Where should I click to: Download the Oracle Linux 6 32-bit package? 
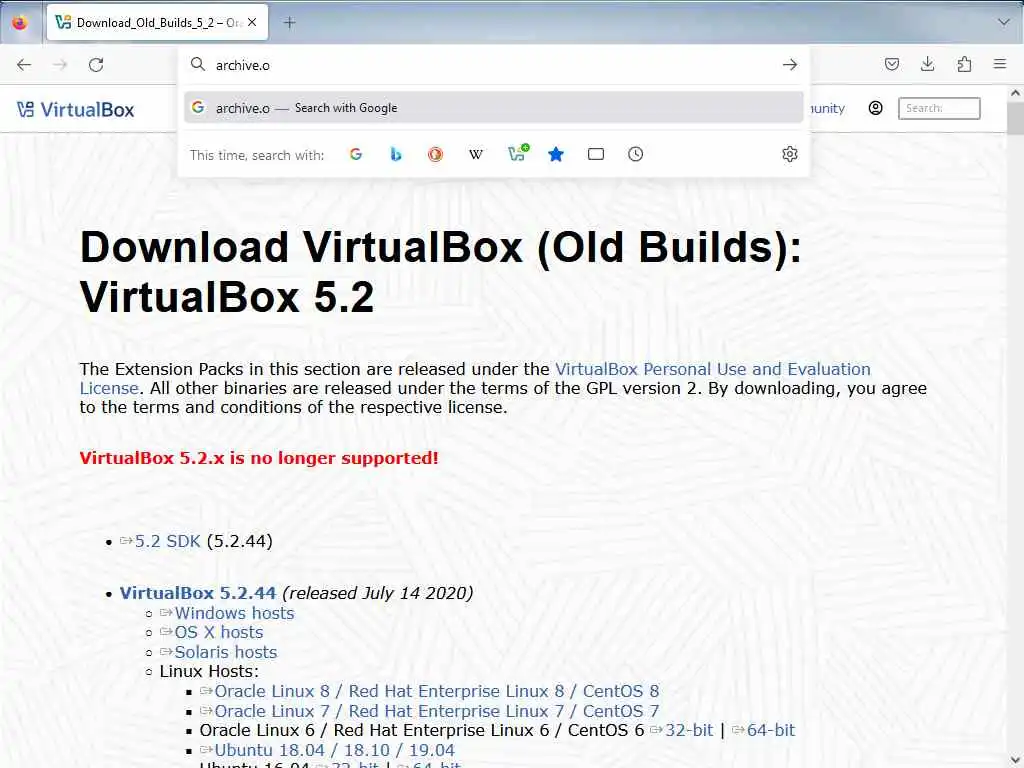688,730
